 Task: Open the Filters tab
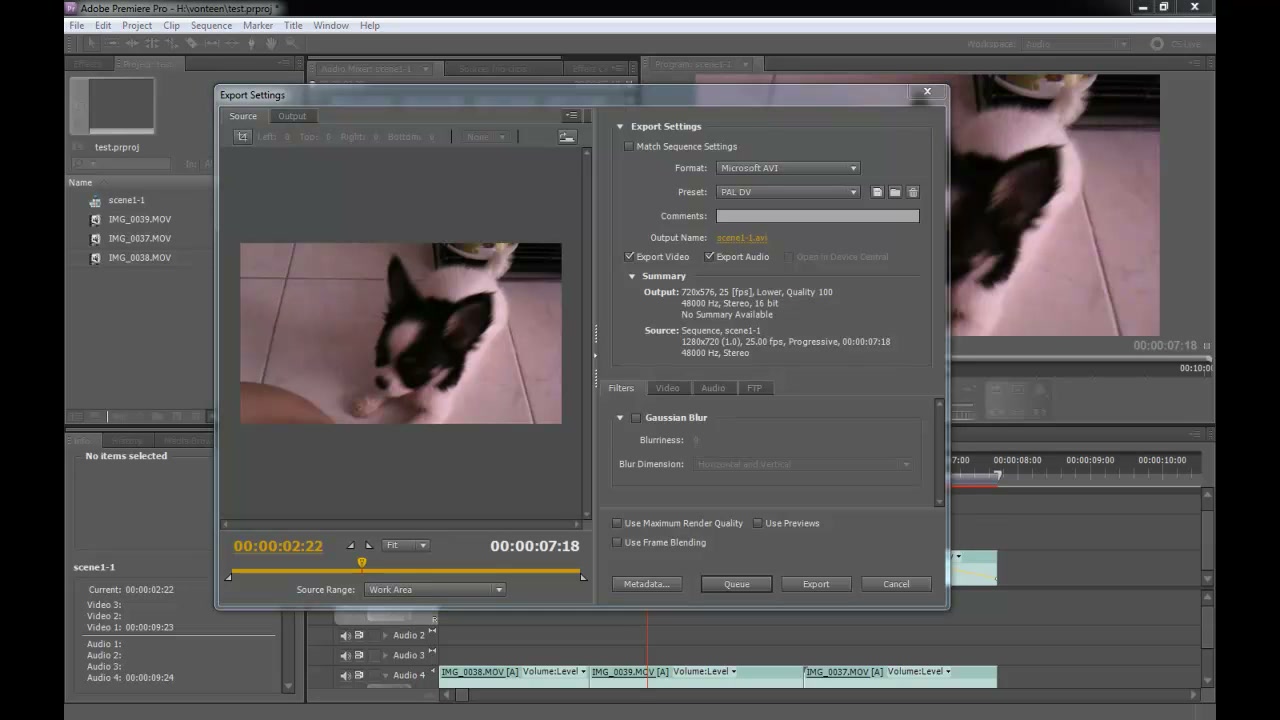click(x=621, y=388)
